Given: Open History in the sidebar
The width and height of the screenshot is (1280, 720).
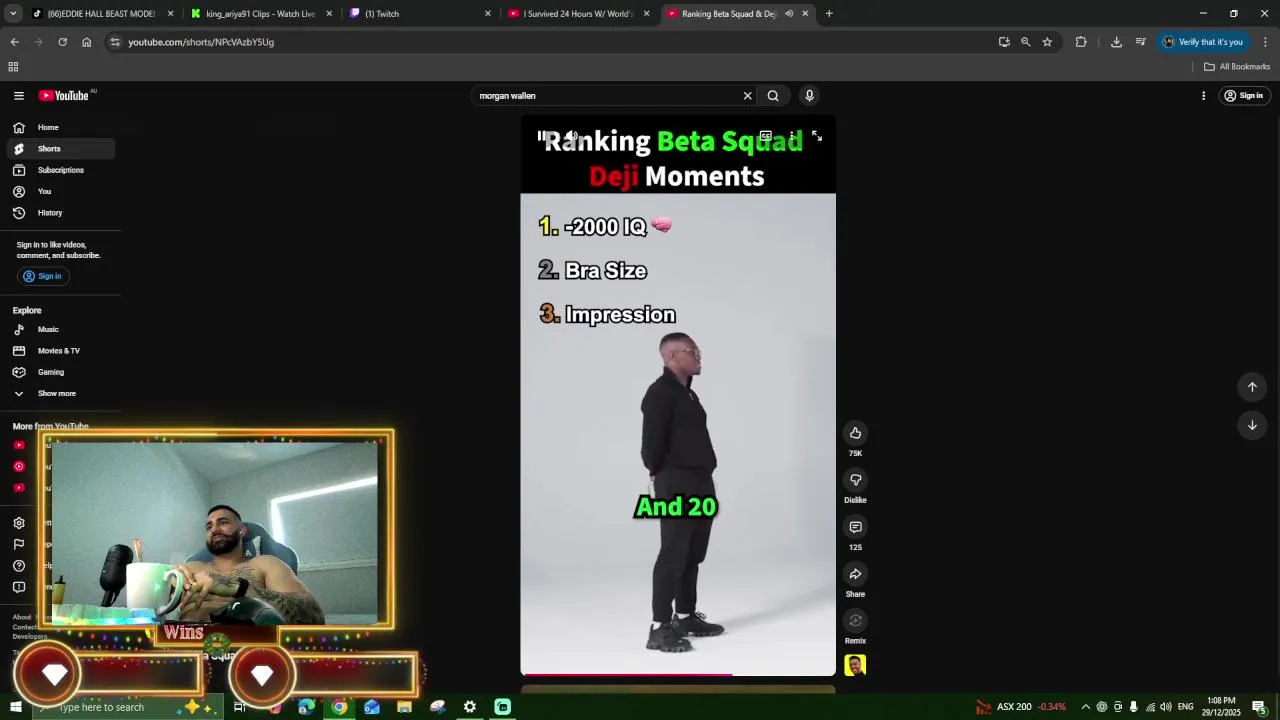Looking at the screenshot, I should coord(60,213).
